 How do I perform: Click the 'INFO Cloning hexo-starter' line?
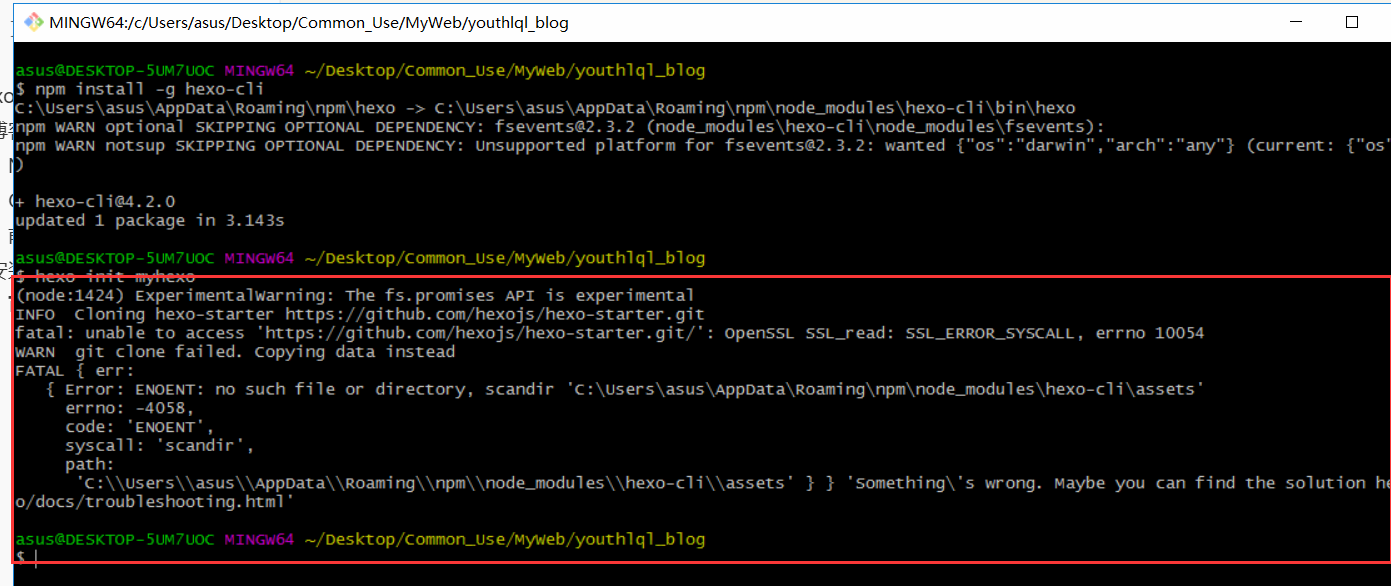pyautogui.click(x=360, y=314)
